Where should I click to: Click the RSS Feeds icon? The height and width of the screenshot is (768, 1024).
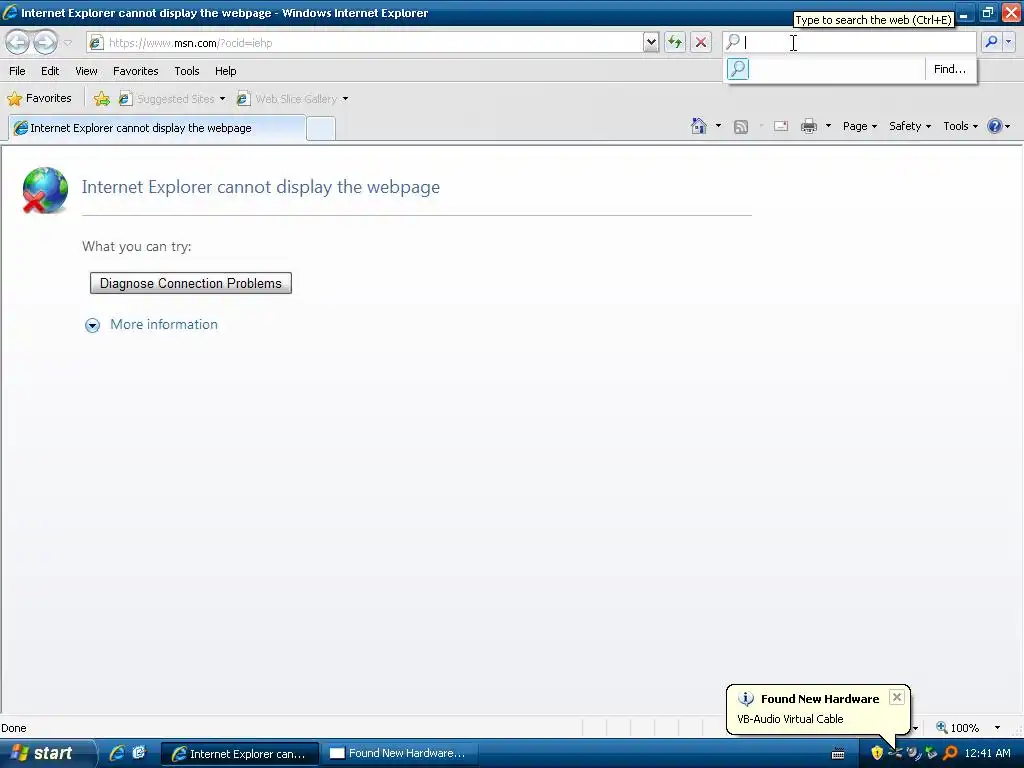741,127
